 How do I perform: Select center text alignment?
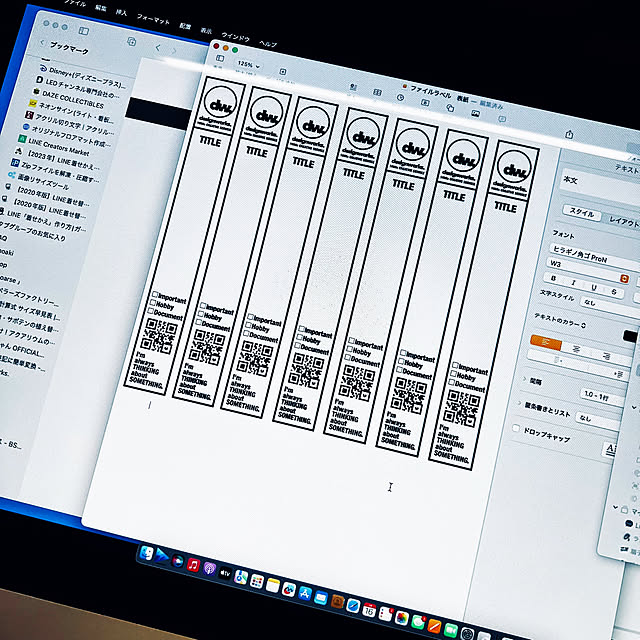(x=576, y=349)
